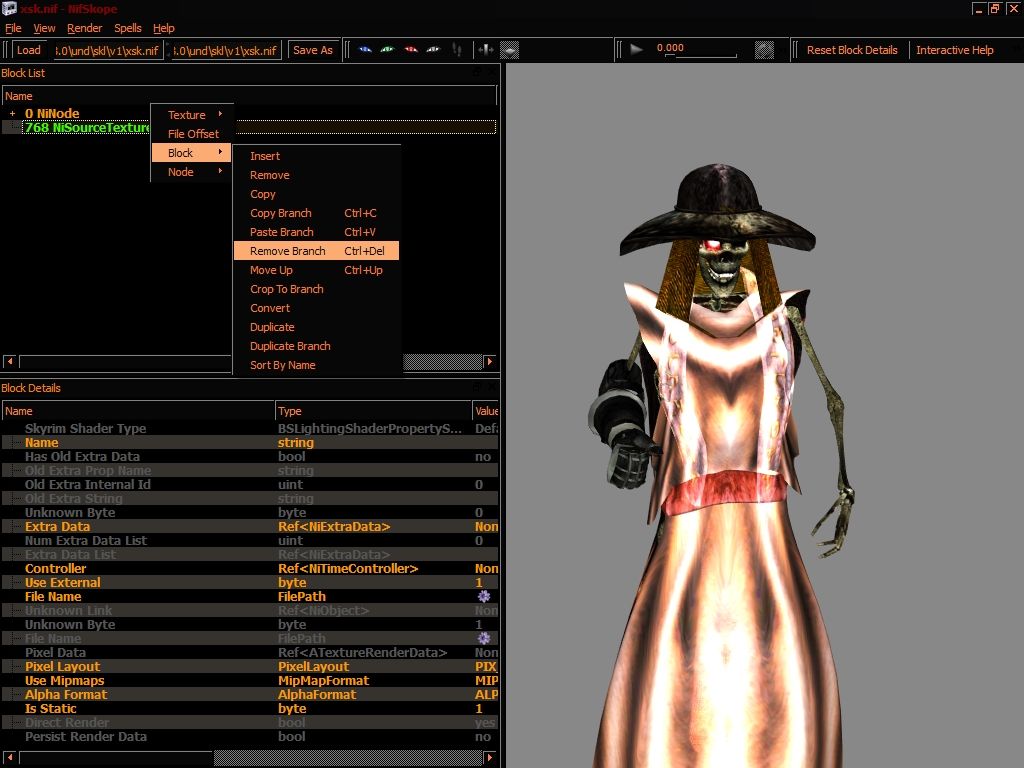
Task: Choose Duplicate Branch from the submenu
Action: point(317,345)
